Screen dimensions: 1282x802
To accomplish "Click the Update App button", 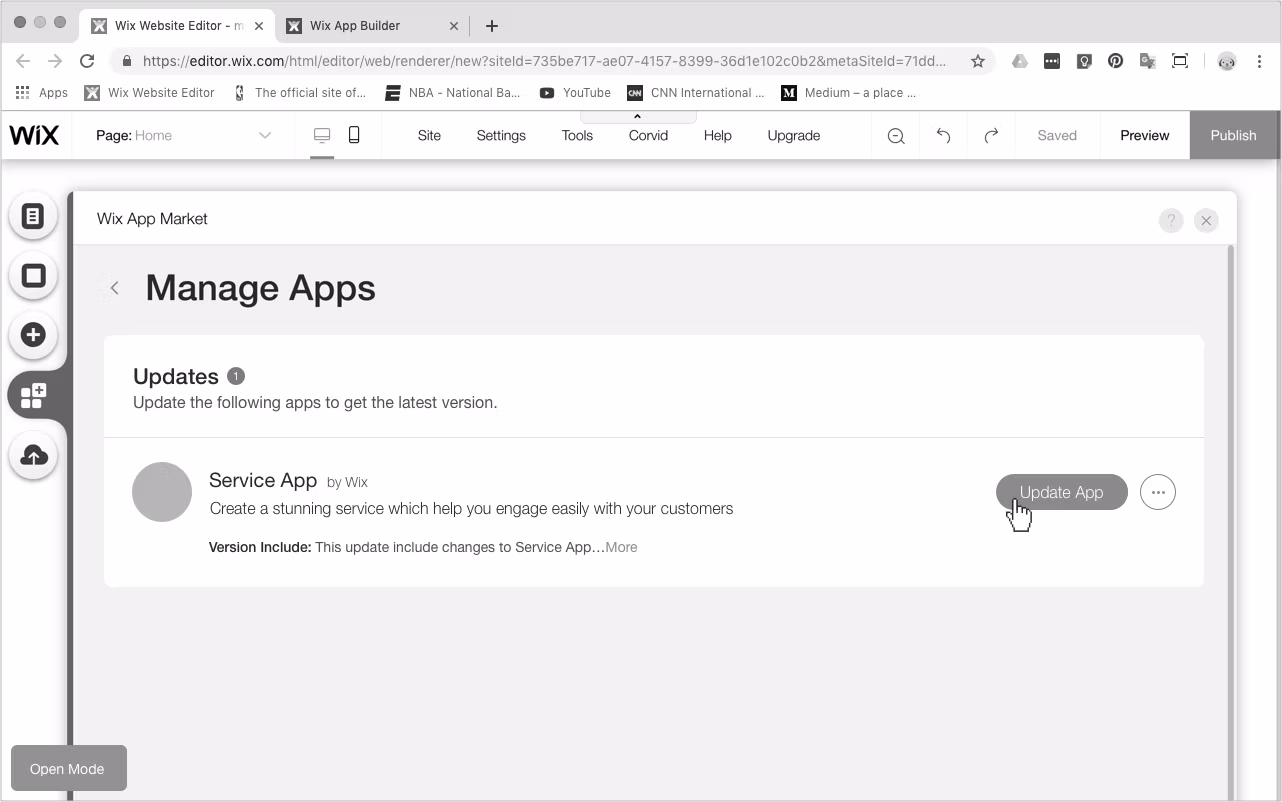I will tap(1062, 492).
